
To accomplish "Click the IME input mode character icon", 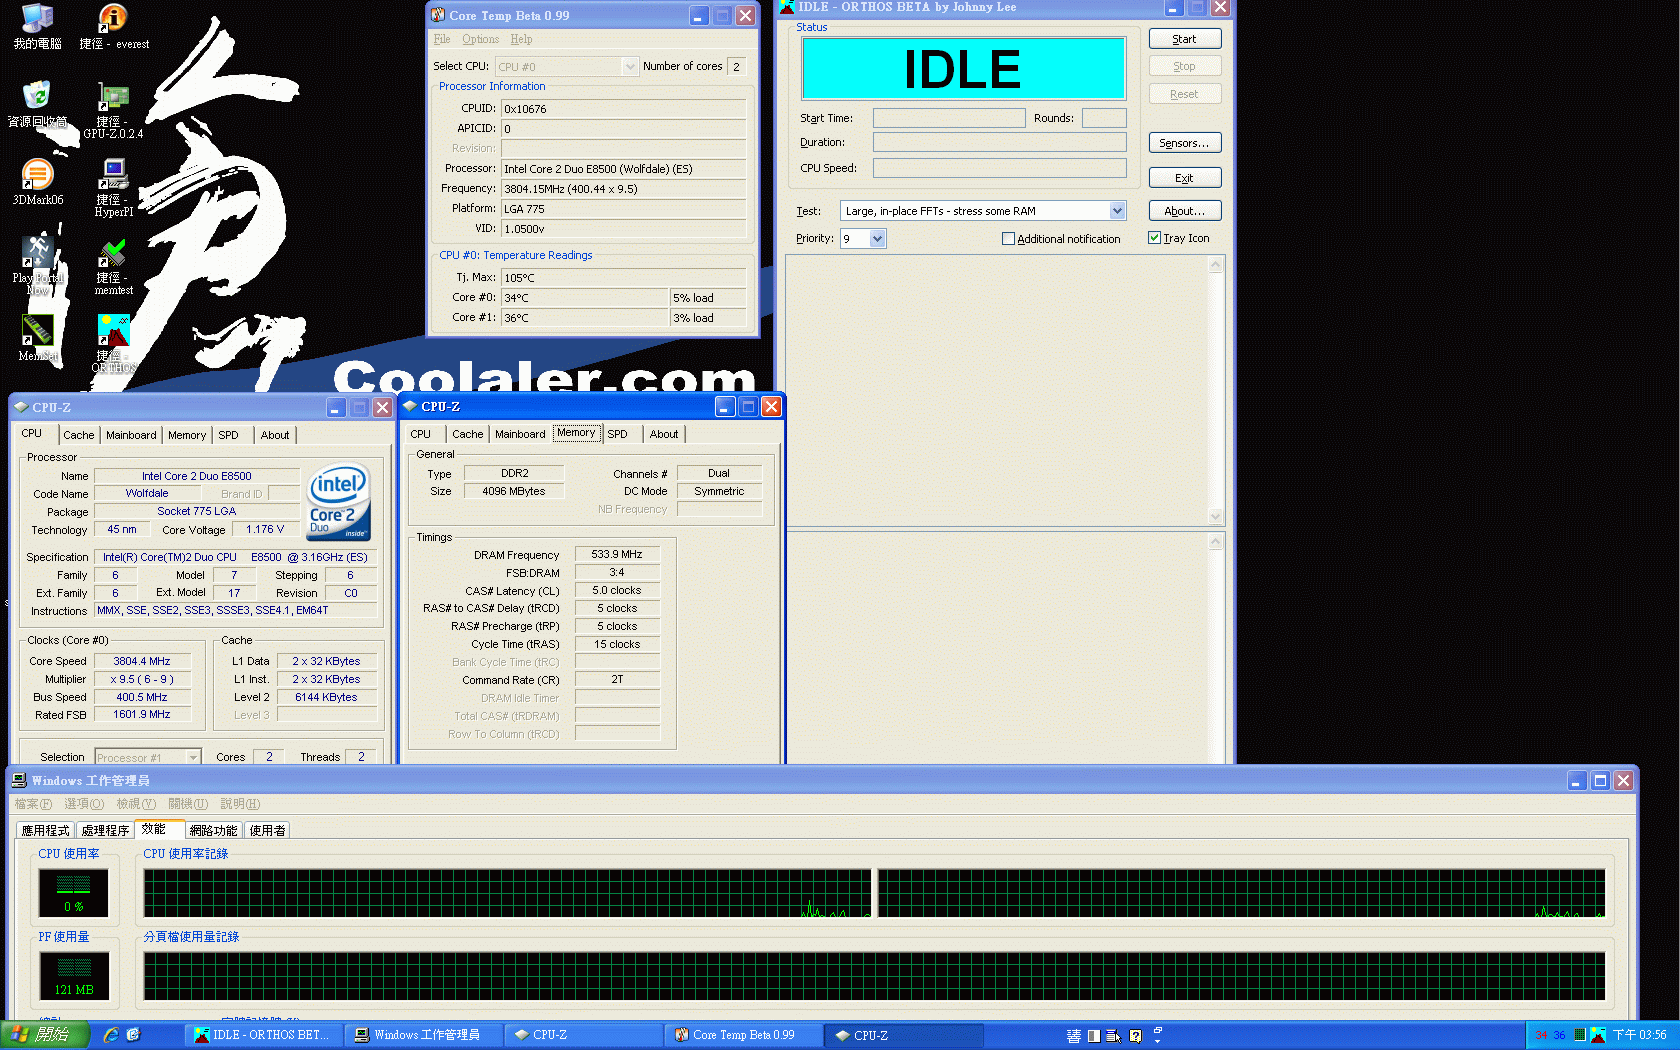I will (x=1074, y=1036).
